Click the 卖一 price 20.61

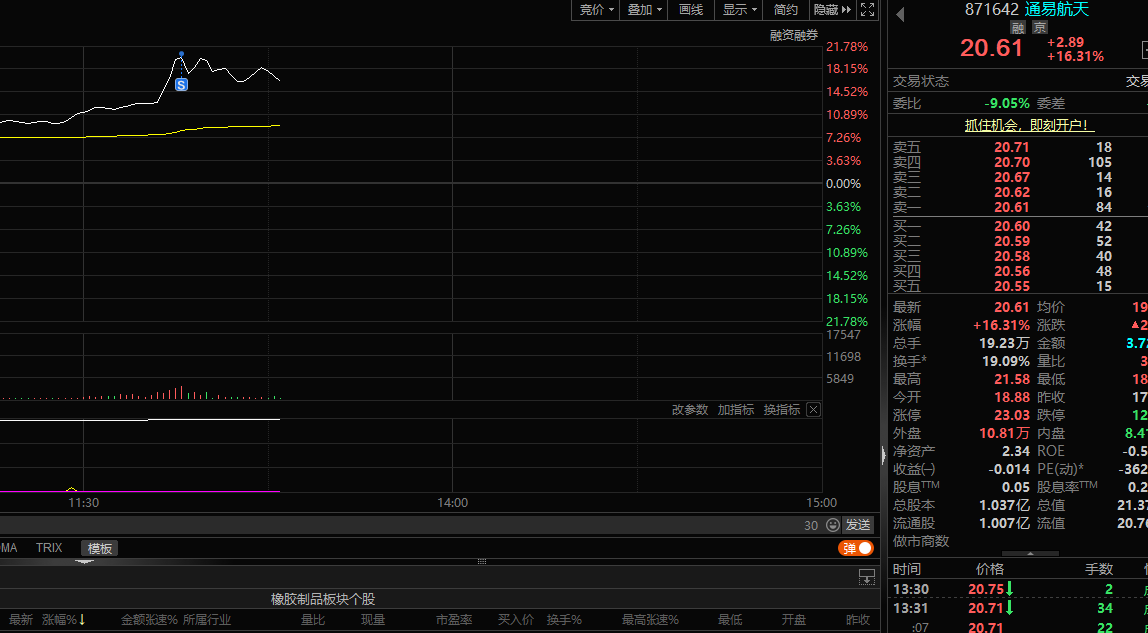1012,208
